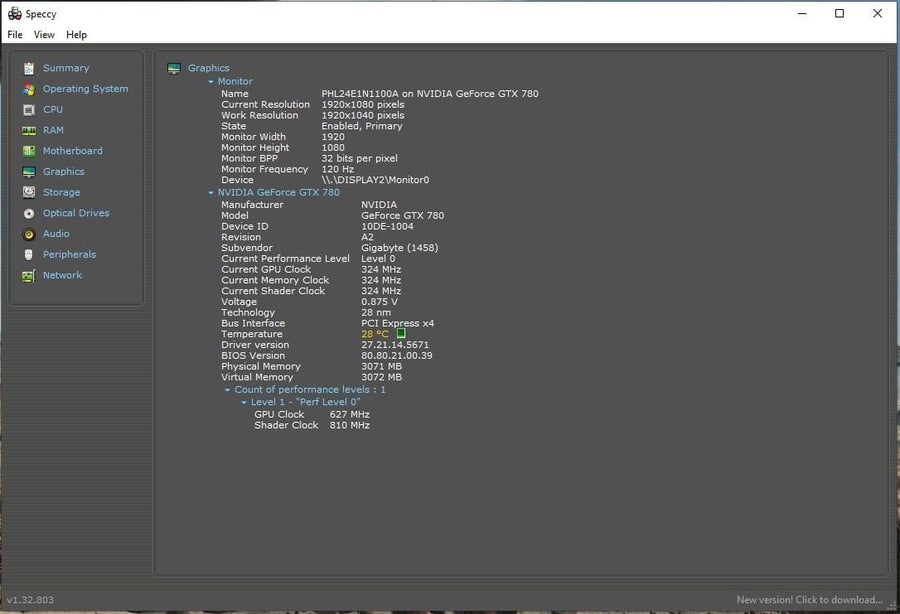
Task: Click the Audio speaker icon in sidebar
Action: (x=29, y=234)
